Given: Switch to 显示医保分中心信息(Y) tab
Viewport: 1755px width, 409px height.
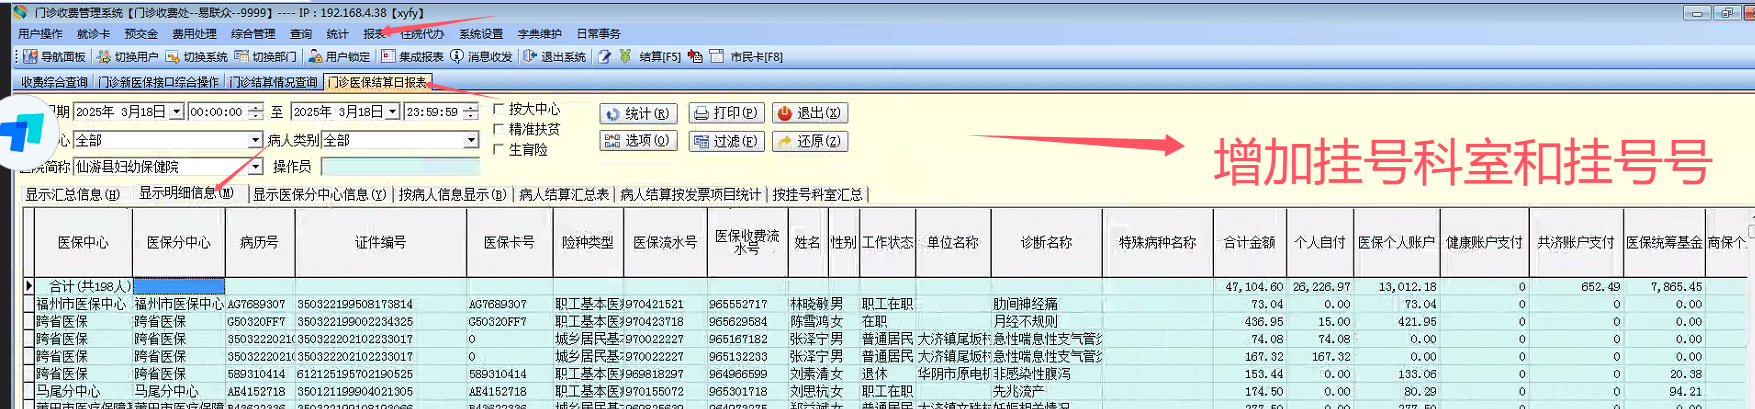Looking at the screenshot, I should click(319, 194).
